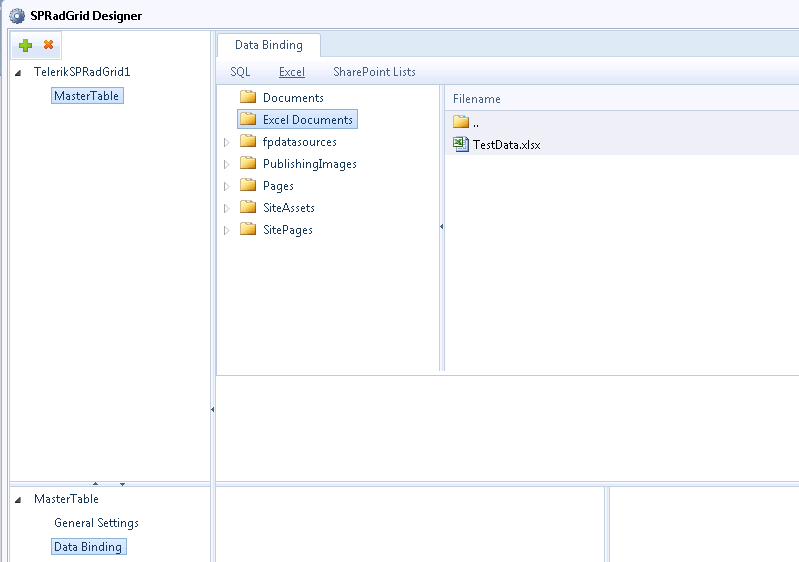
Task: Expand the PublishingImages folder
Action: pyautogui.click(x=227, y=164)
